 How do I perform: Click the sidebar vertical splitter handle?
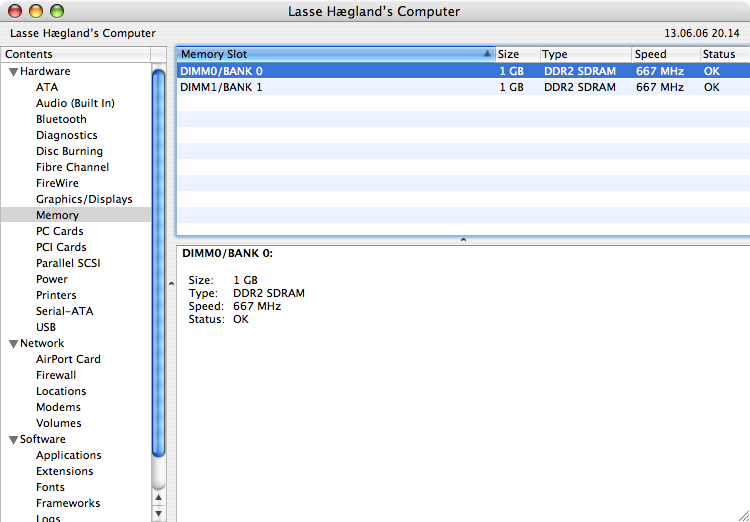[171, 284]
